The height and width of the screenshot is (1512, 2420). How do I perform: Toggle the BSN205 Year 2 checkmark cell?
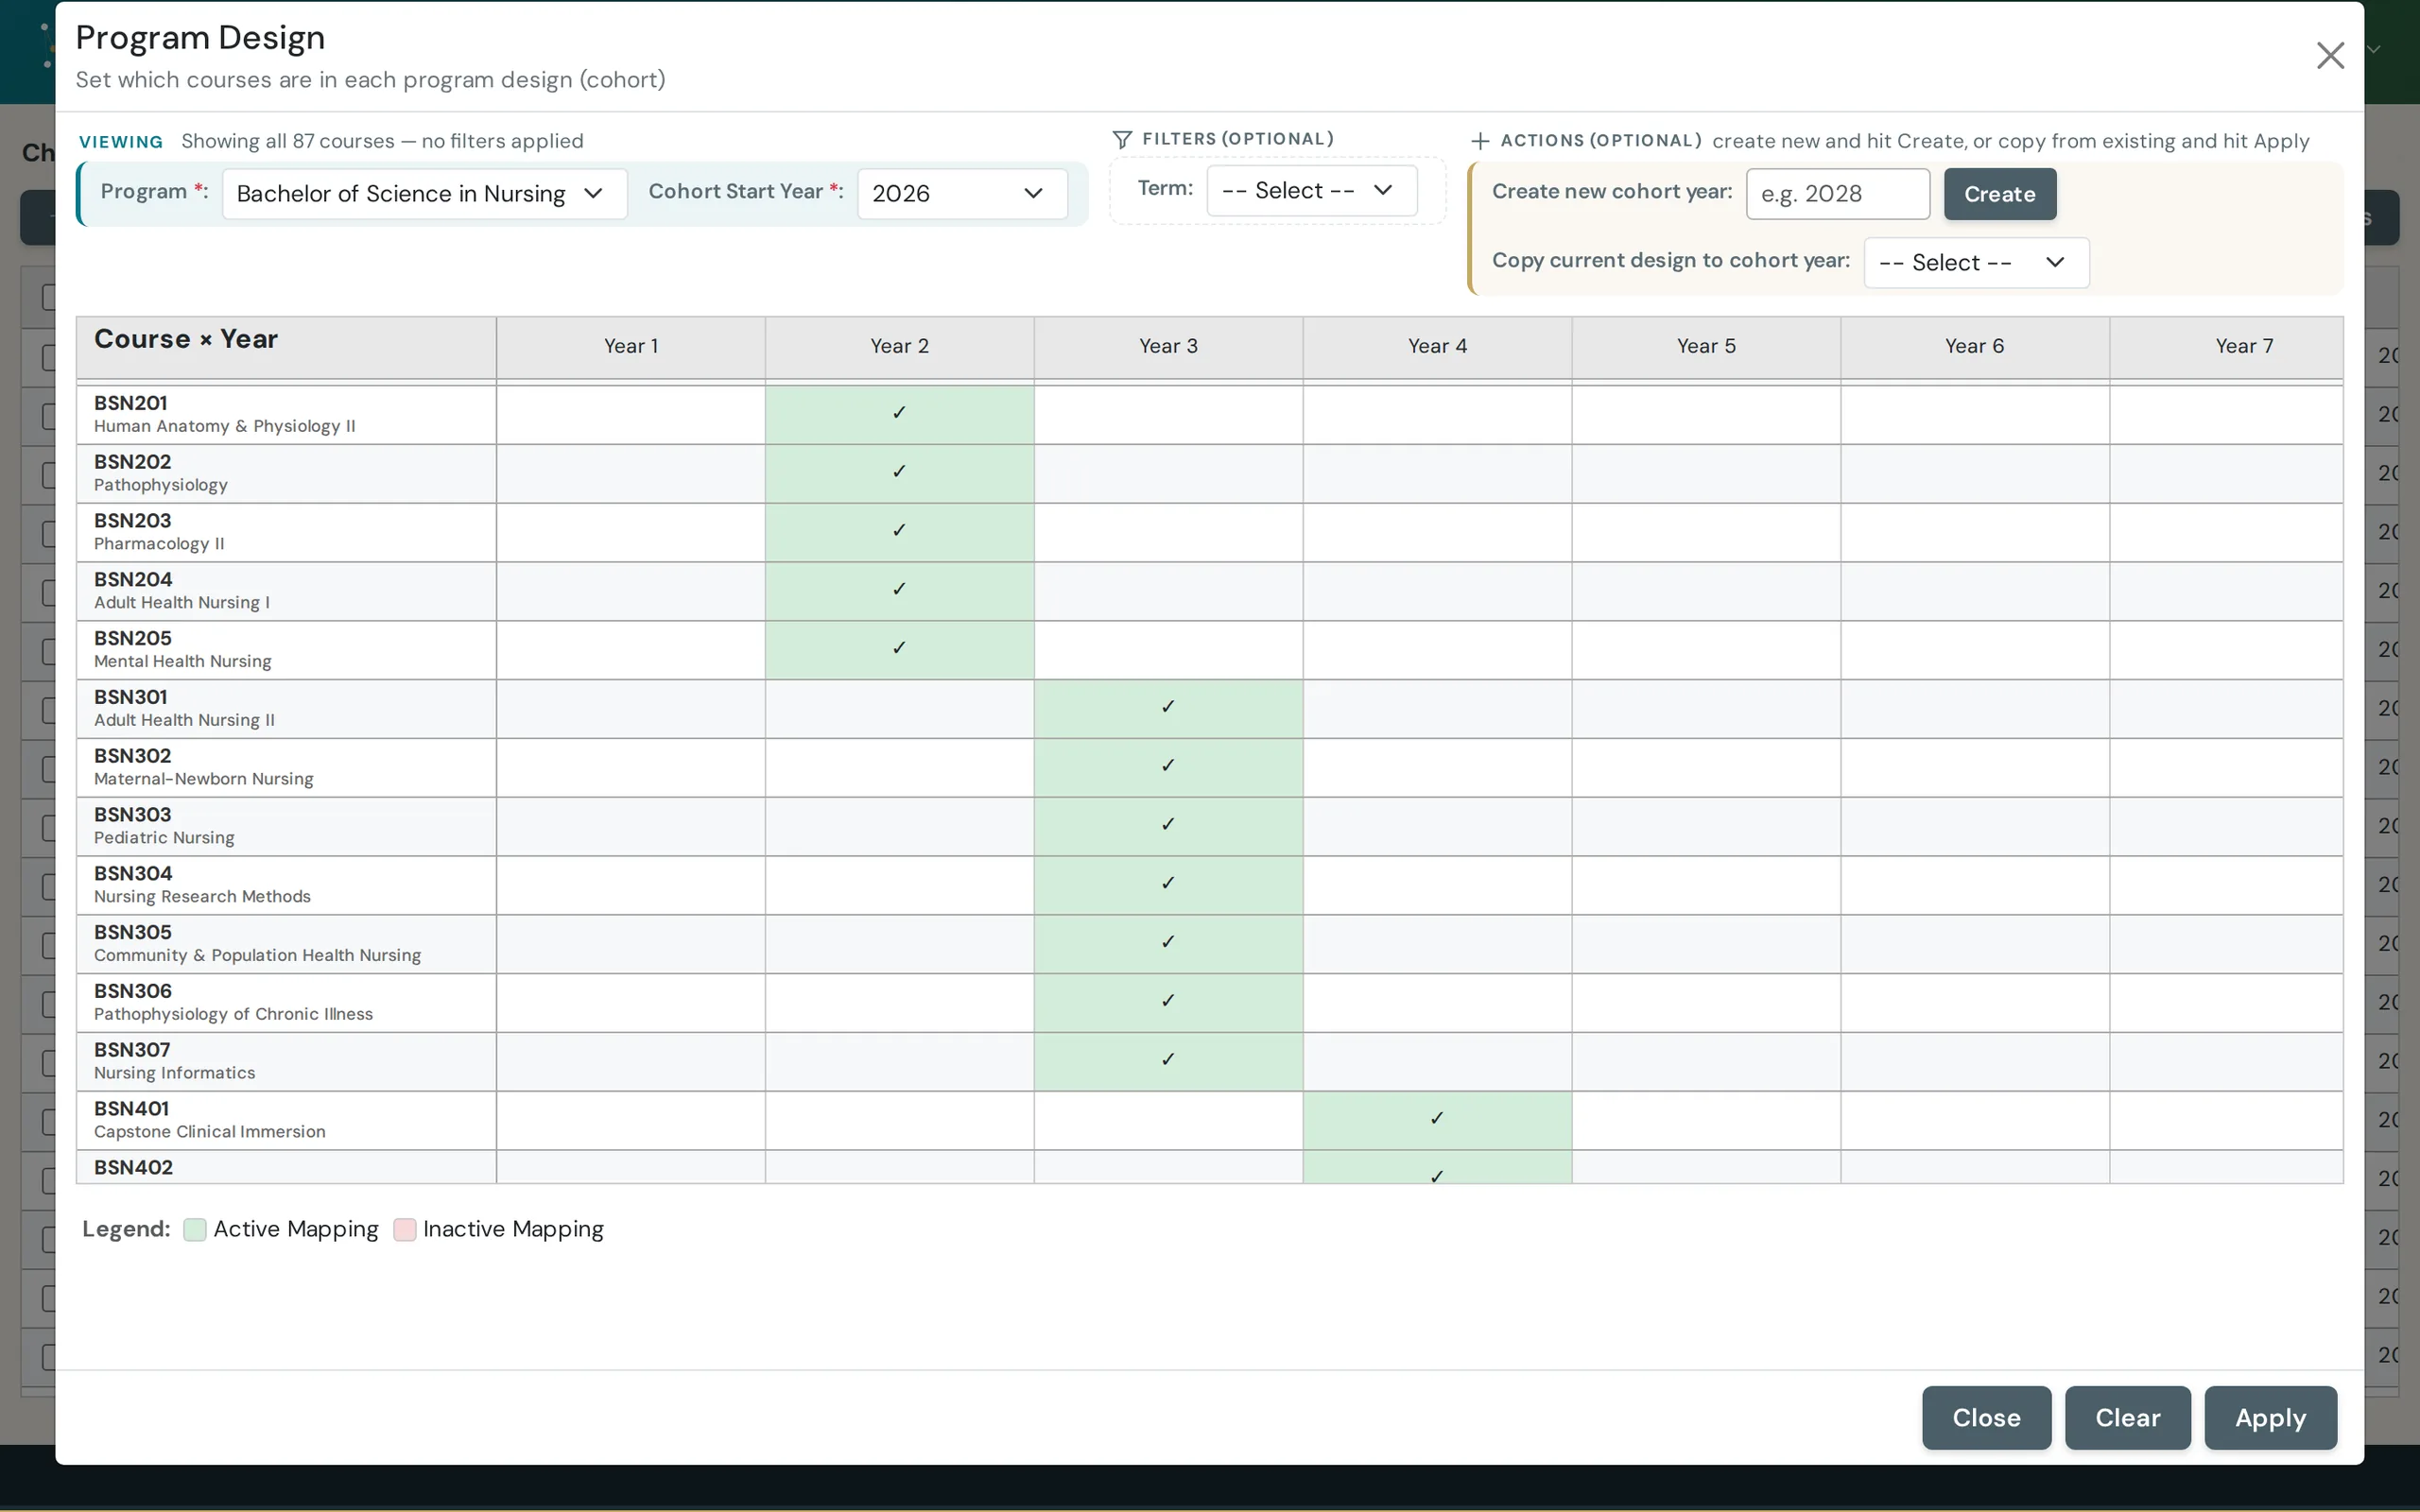pyautogui.click(x=899, y=650)
